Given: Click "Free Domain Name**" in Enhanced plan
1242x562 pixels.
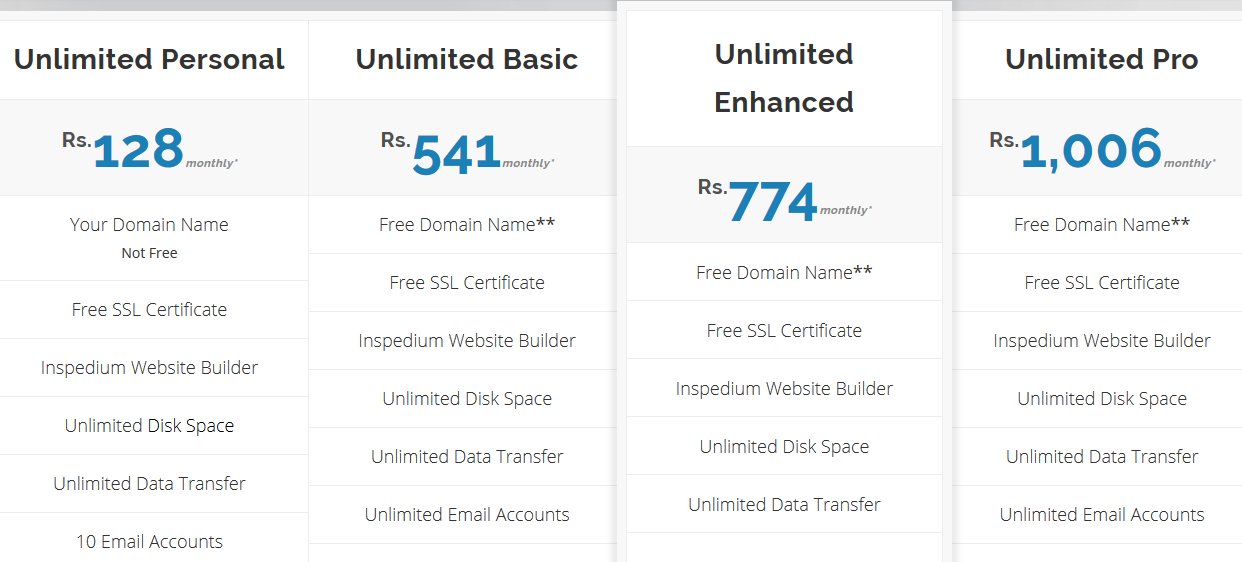Looking at the screenshot, I should (784, 272).
